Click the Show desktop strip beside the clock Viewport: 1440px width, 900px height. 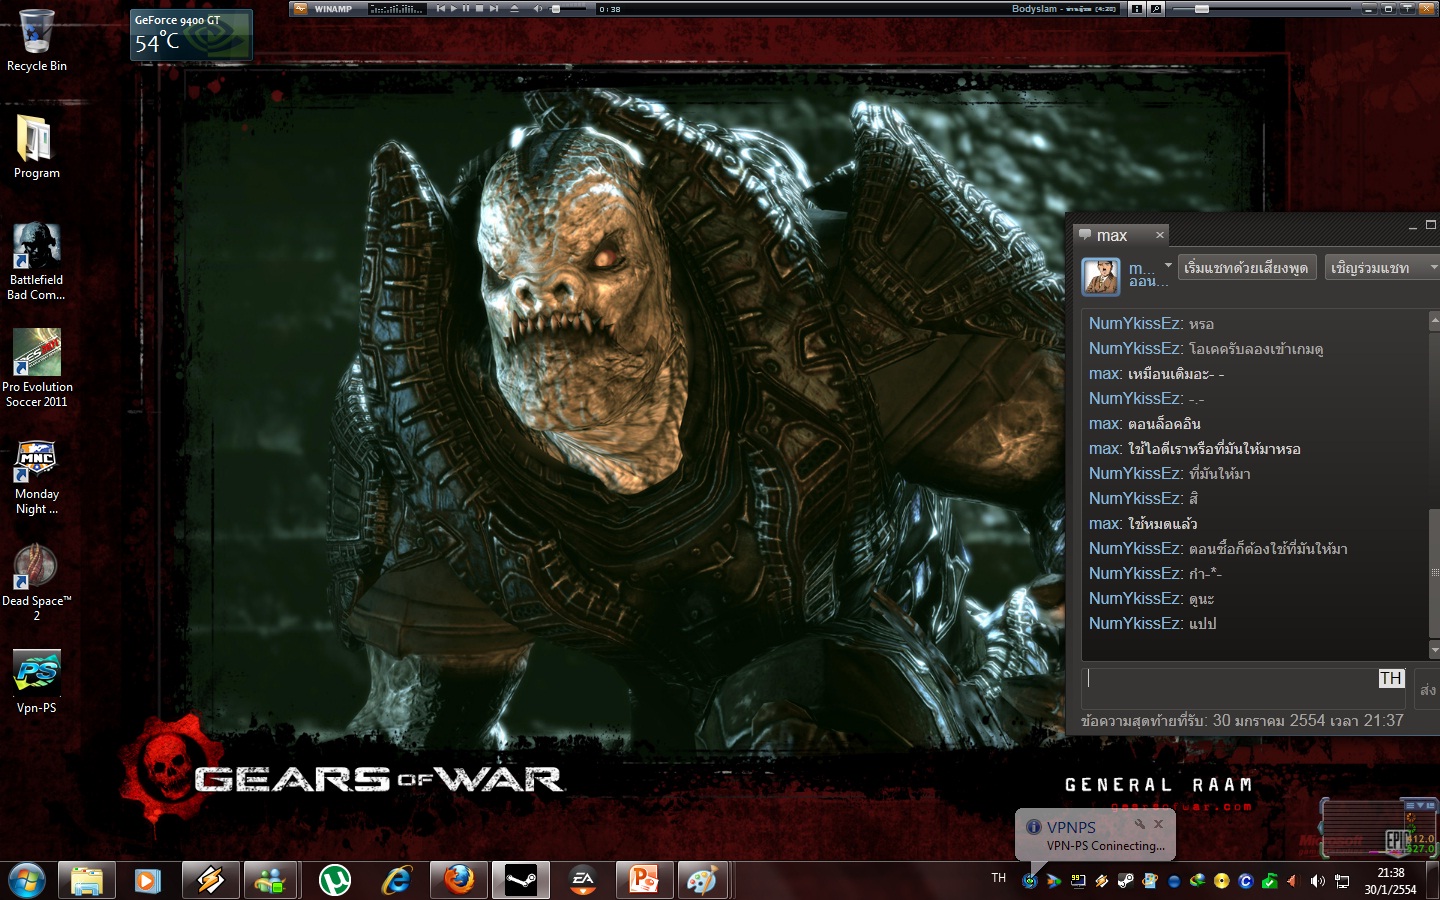coord(1433,881)
